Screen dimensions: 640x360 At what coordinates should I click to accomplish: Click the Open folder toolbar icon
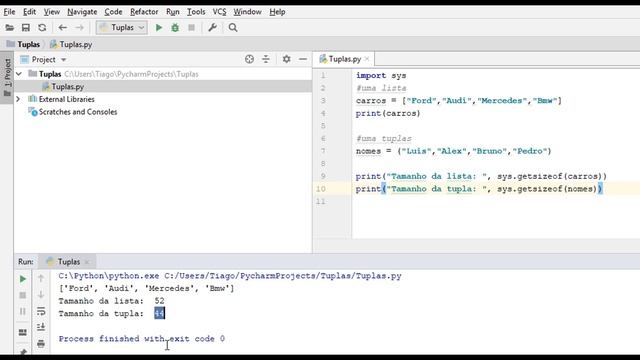point(9,28)
